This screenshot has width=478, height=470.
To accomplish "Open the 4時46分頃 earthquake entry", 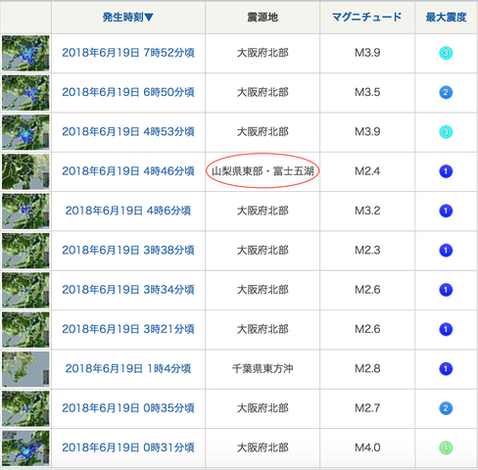I will (x=128, y=171).
